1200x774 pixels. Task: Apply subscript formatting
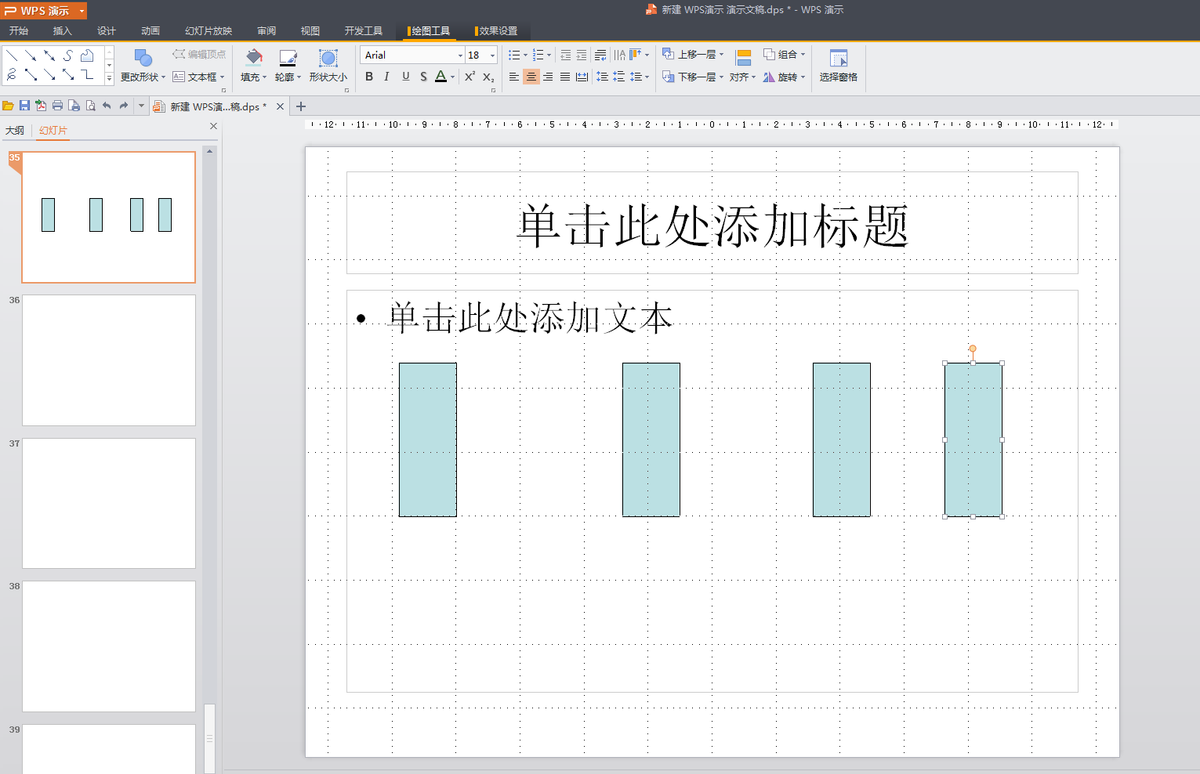[x=488, y=76]
